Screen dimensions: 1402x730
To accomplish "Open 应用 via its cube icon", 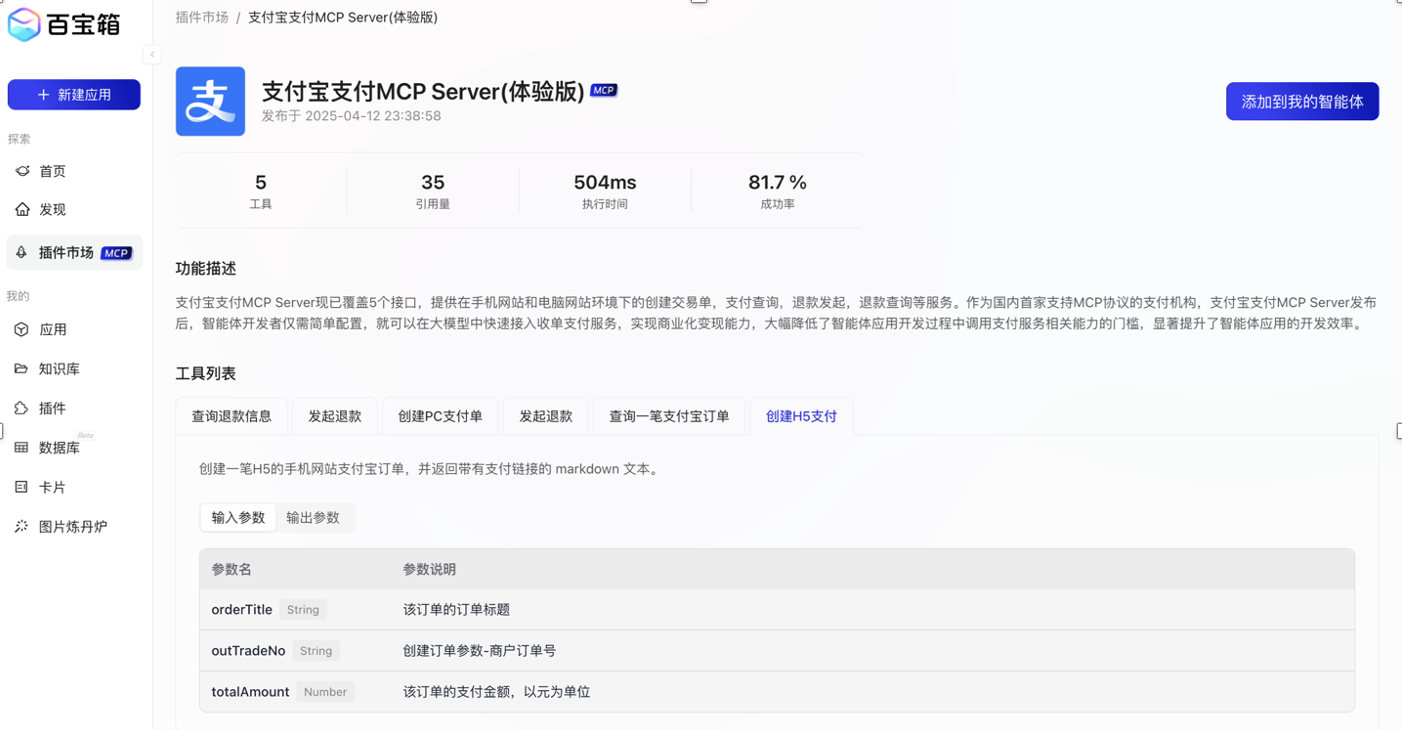I will point(22,329).
